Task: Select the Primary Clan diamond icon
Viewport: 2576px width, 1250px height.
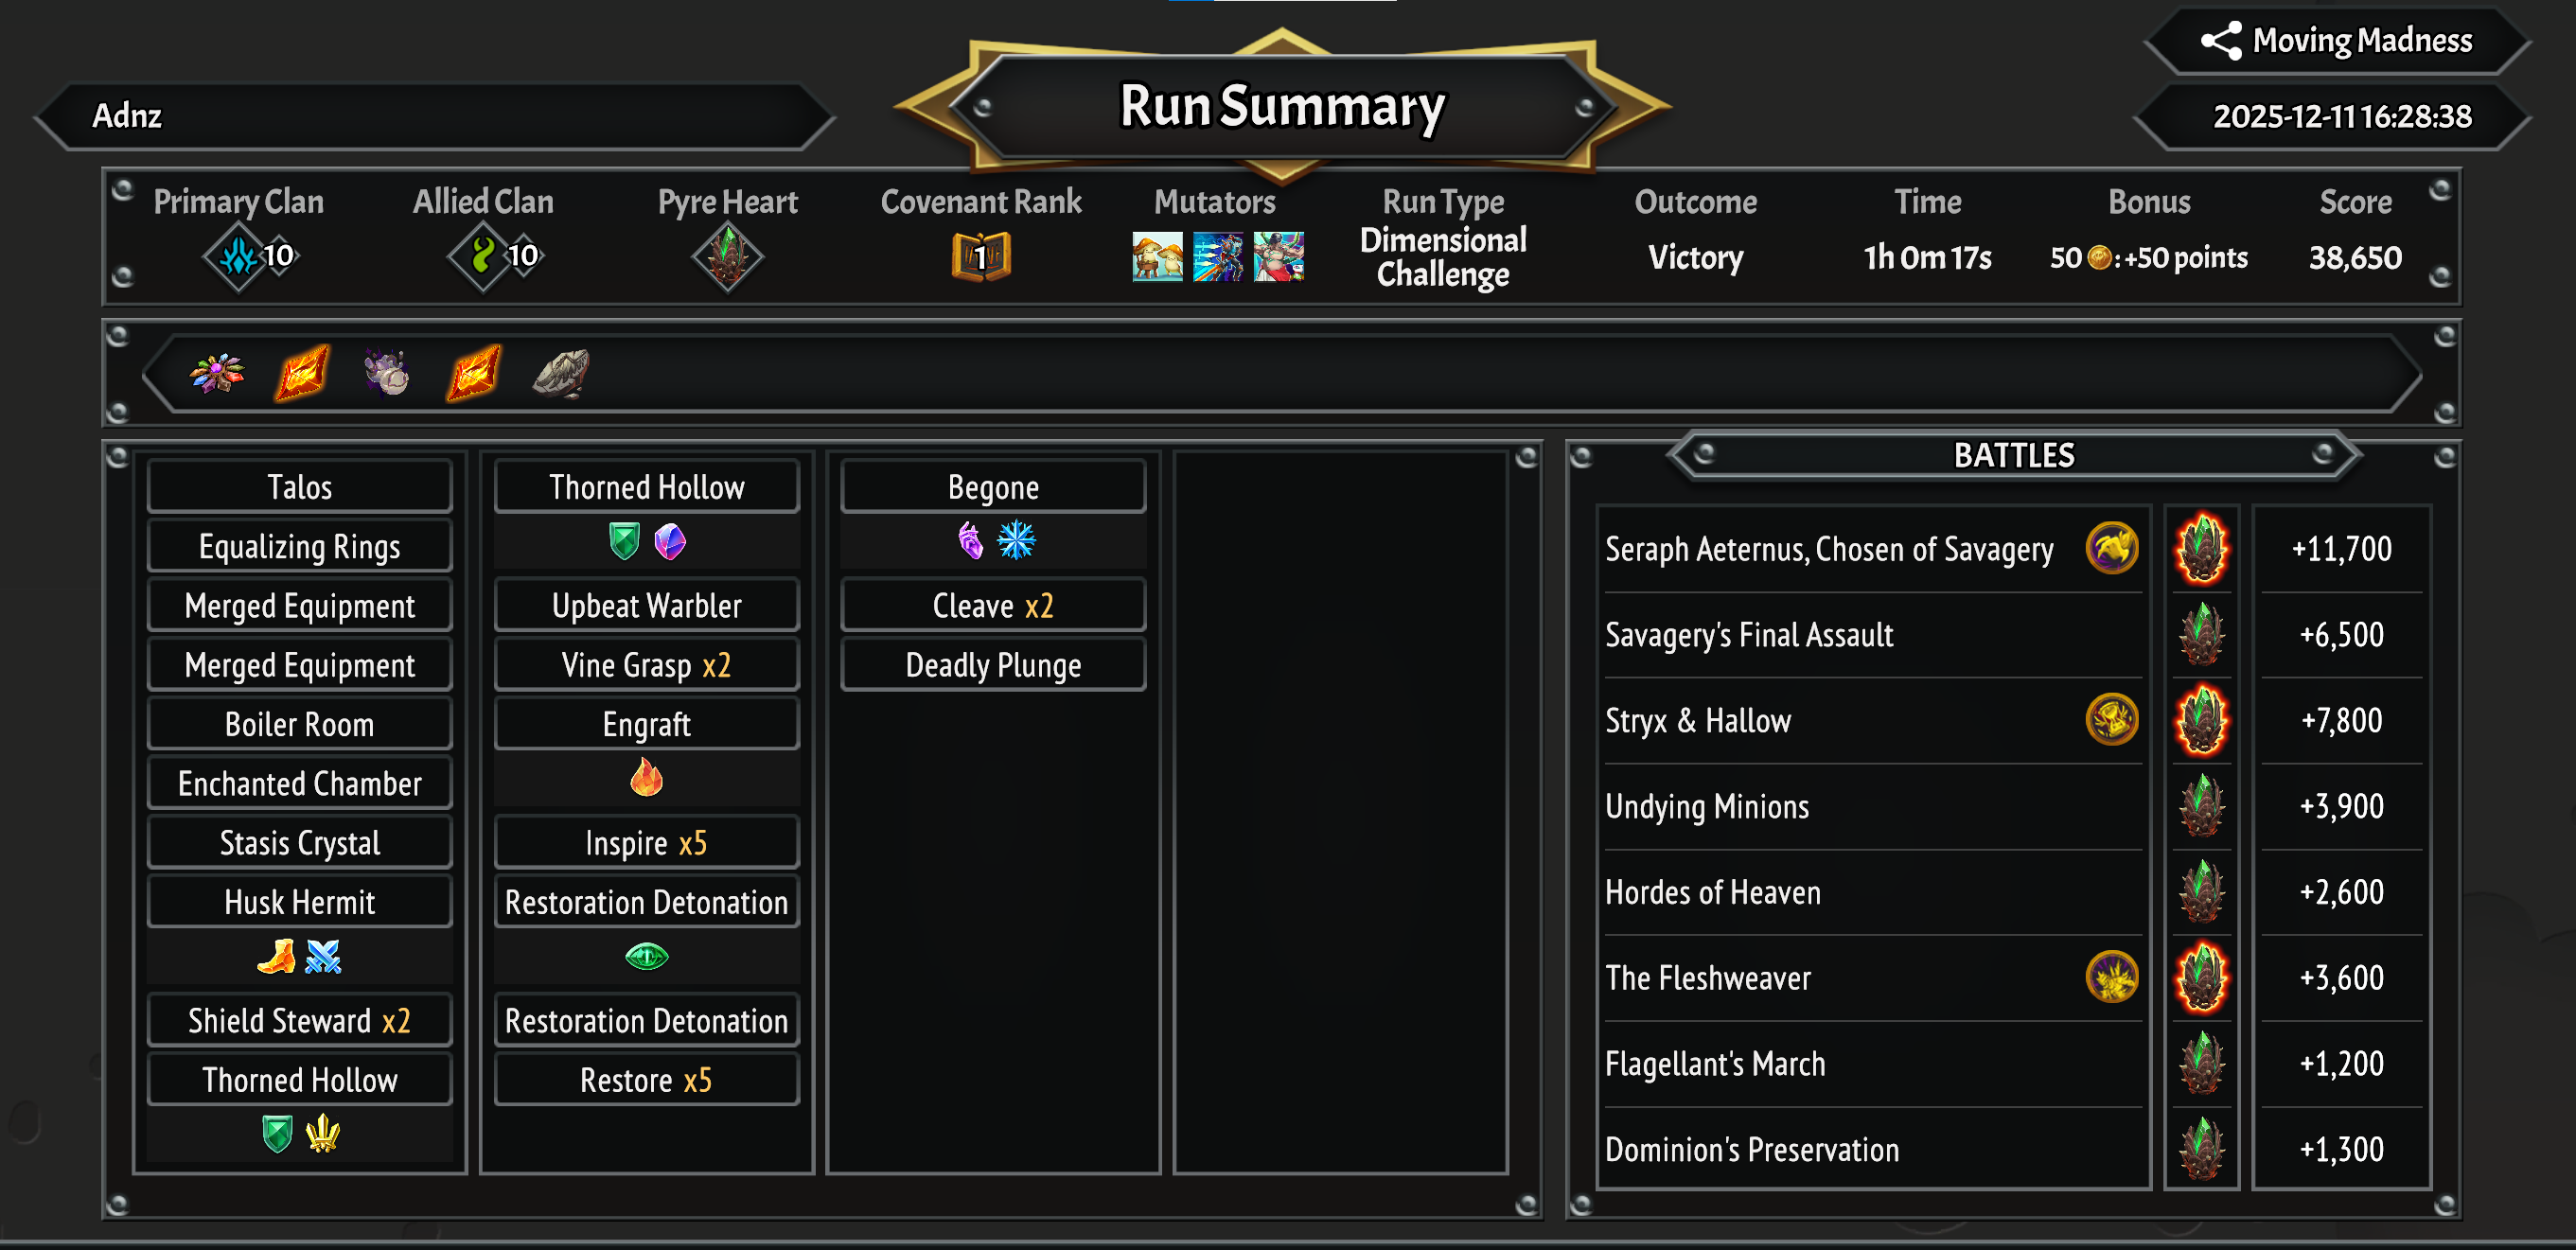Action: click(238, 256)
